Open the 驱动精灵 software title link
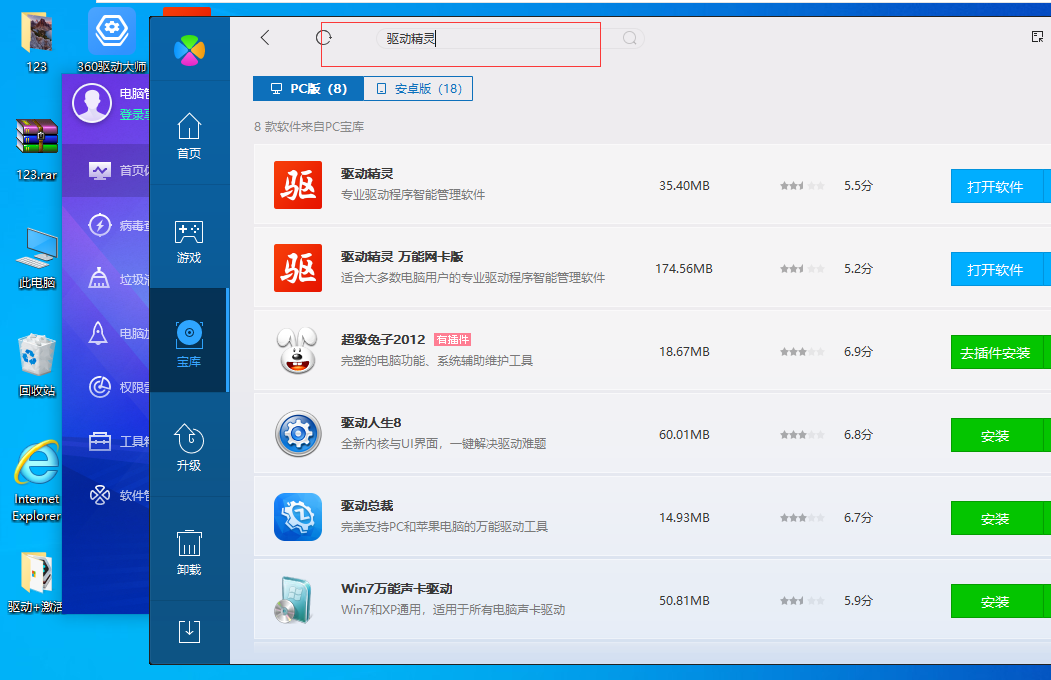The width and height of the screenshot is (1051, 680). 367,174
